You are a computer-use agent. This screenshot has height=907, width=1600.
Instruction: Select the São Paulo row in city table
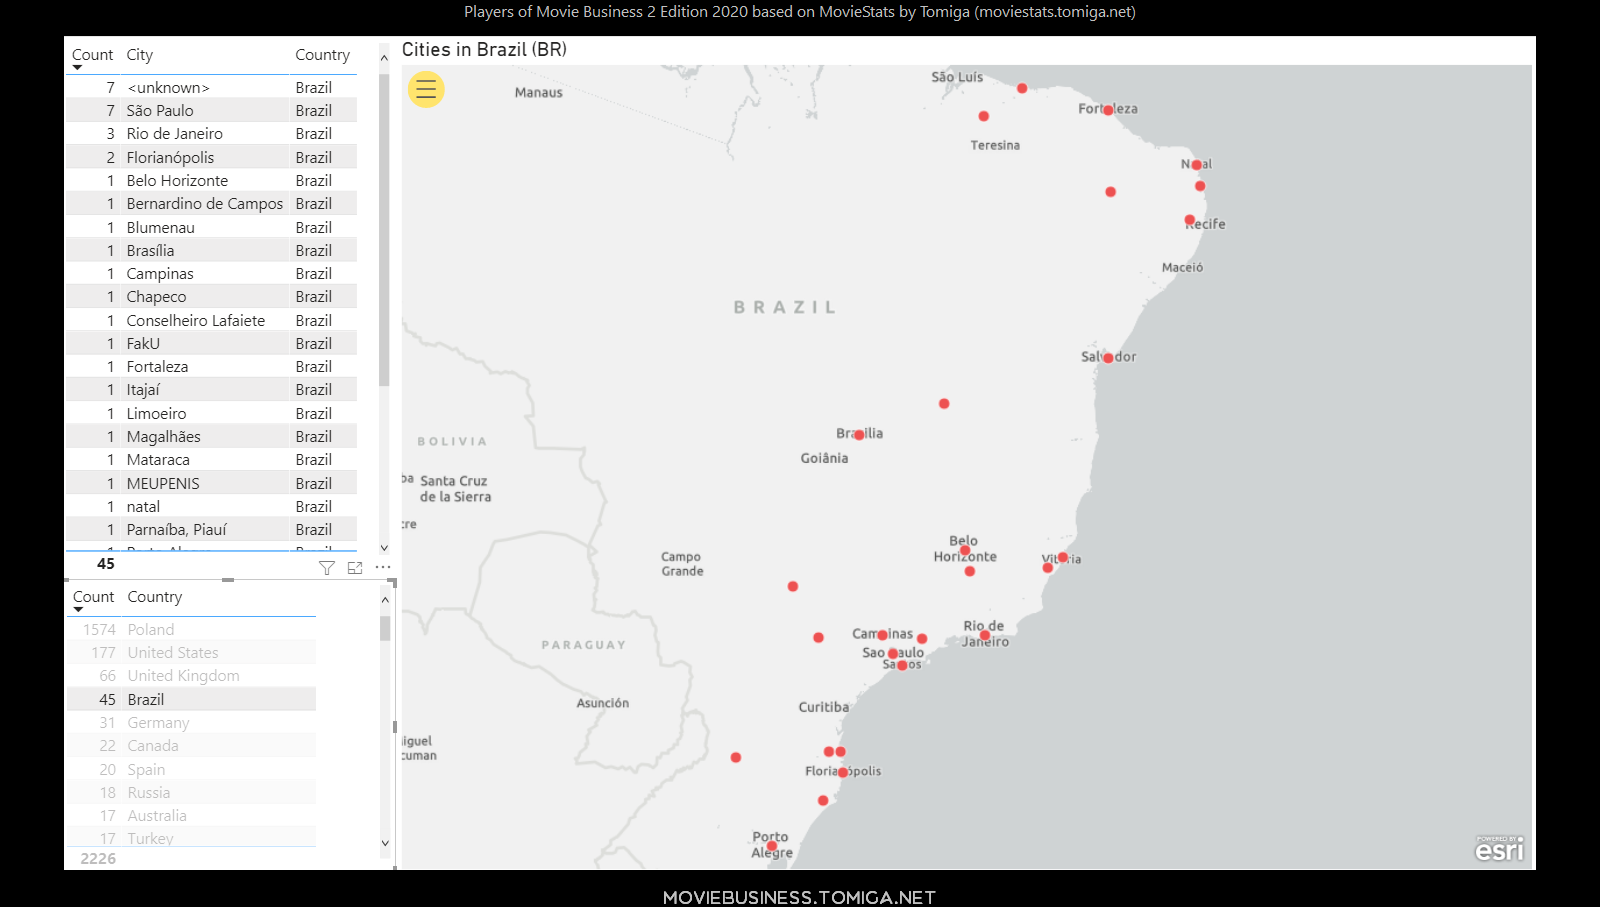pyautogui.click(x=160, y=111)
